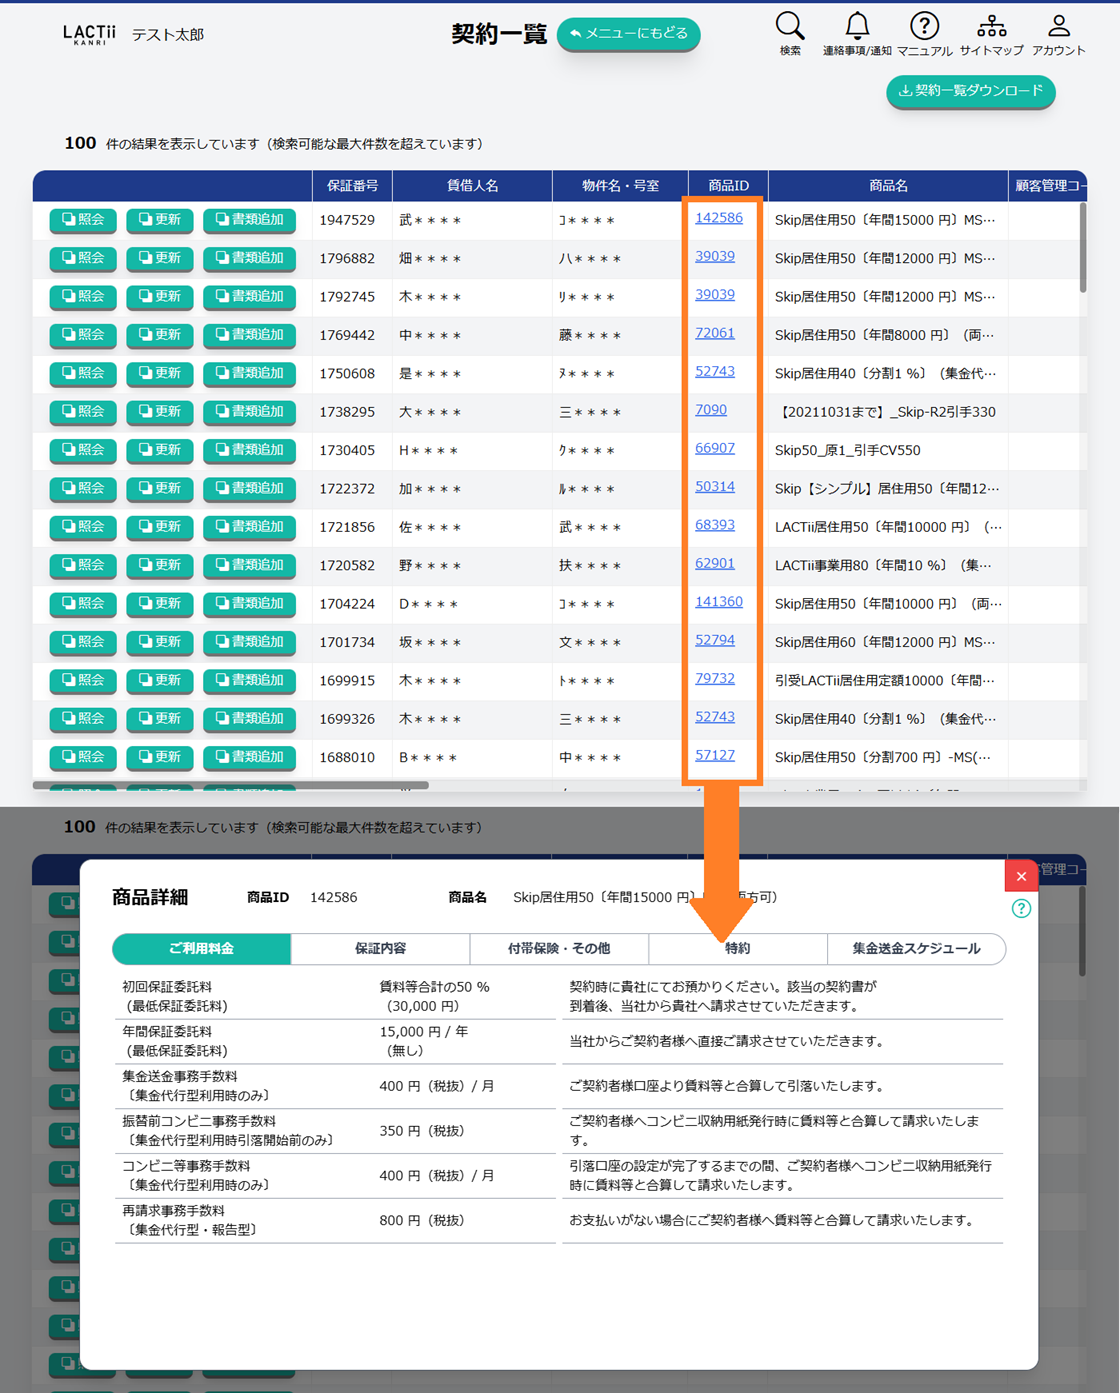Click 書類追加 for contract 1750608

(x=249, y=373)
